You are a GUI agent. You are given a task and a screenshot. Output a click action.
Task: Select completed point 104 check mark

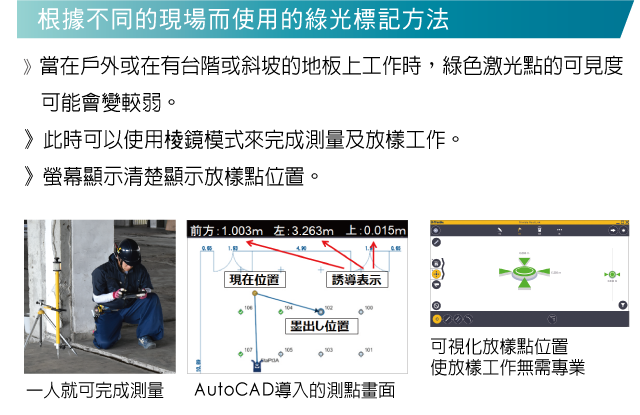tap(280, 312)
